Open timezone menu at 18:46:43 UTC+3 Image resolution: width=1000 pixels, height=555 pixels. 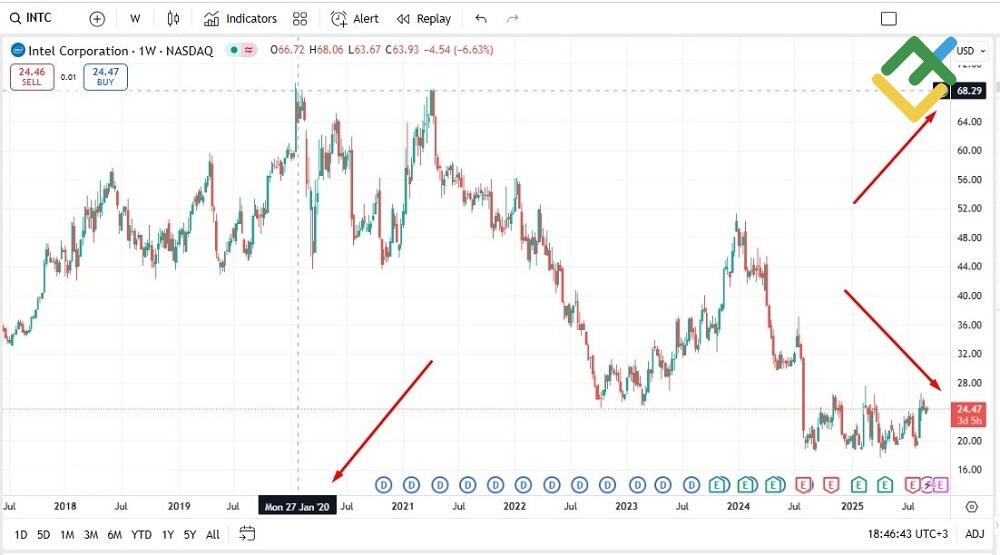click(x=908, y=534)
